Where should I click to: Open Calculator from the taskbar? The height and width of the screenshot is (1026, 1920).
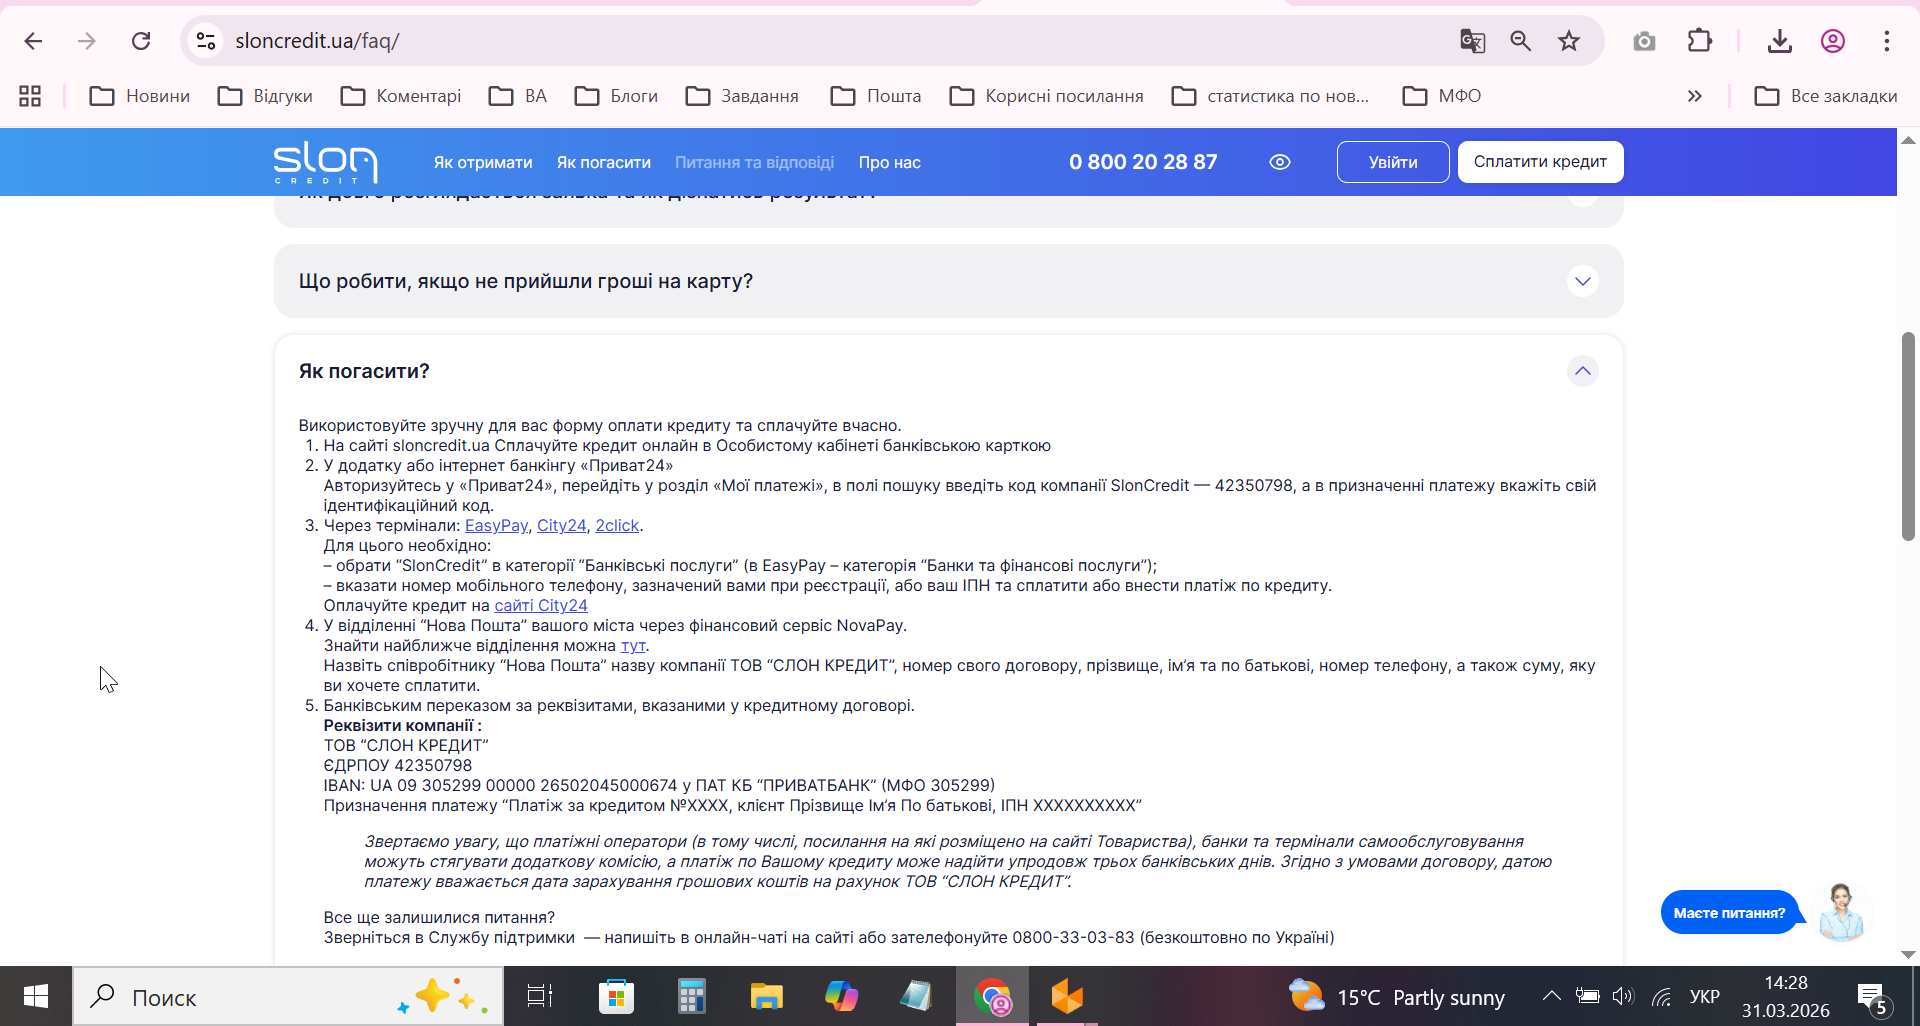pos(691,996)
